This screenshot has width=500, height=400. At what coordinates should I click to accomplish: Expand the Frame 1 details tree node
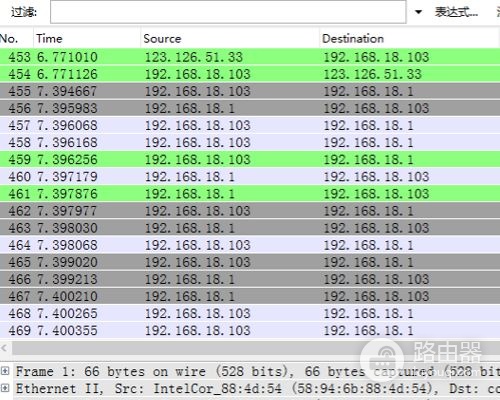point(5,371)
